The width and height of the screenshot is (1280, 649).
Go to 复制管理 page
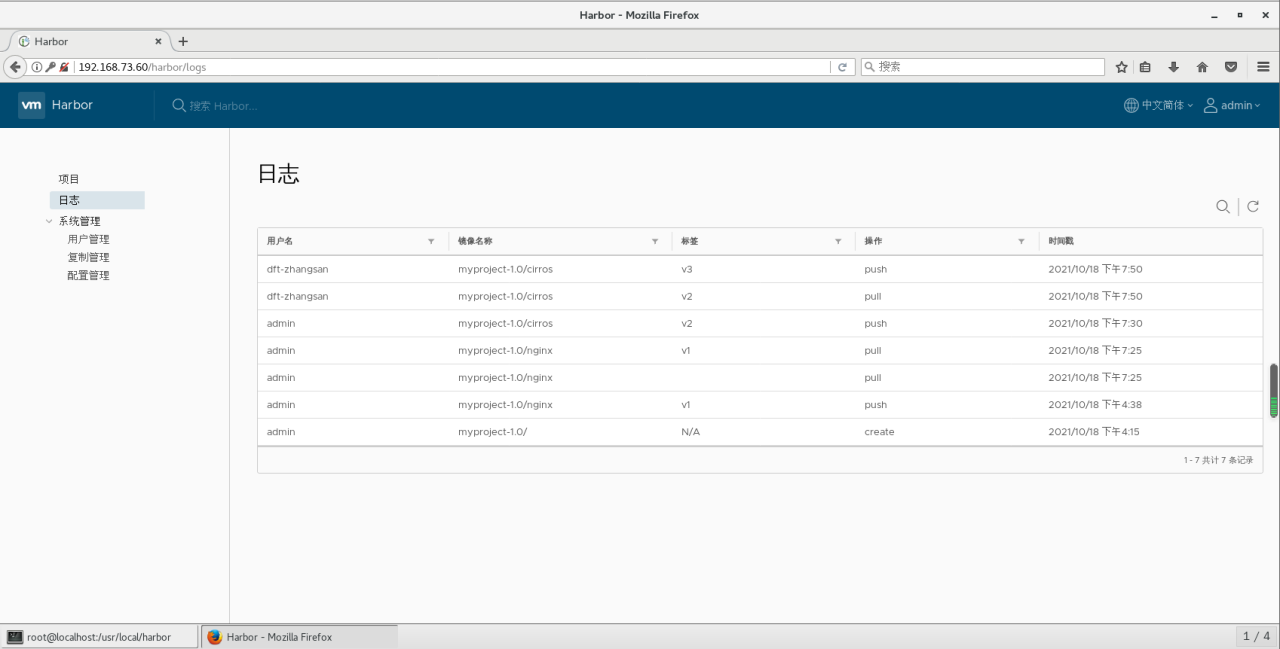coord(88,257)
